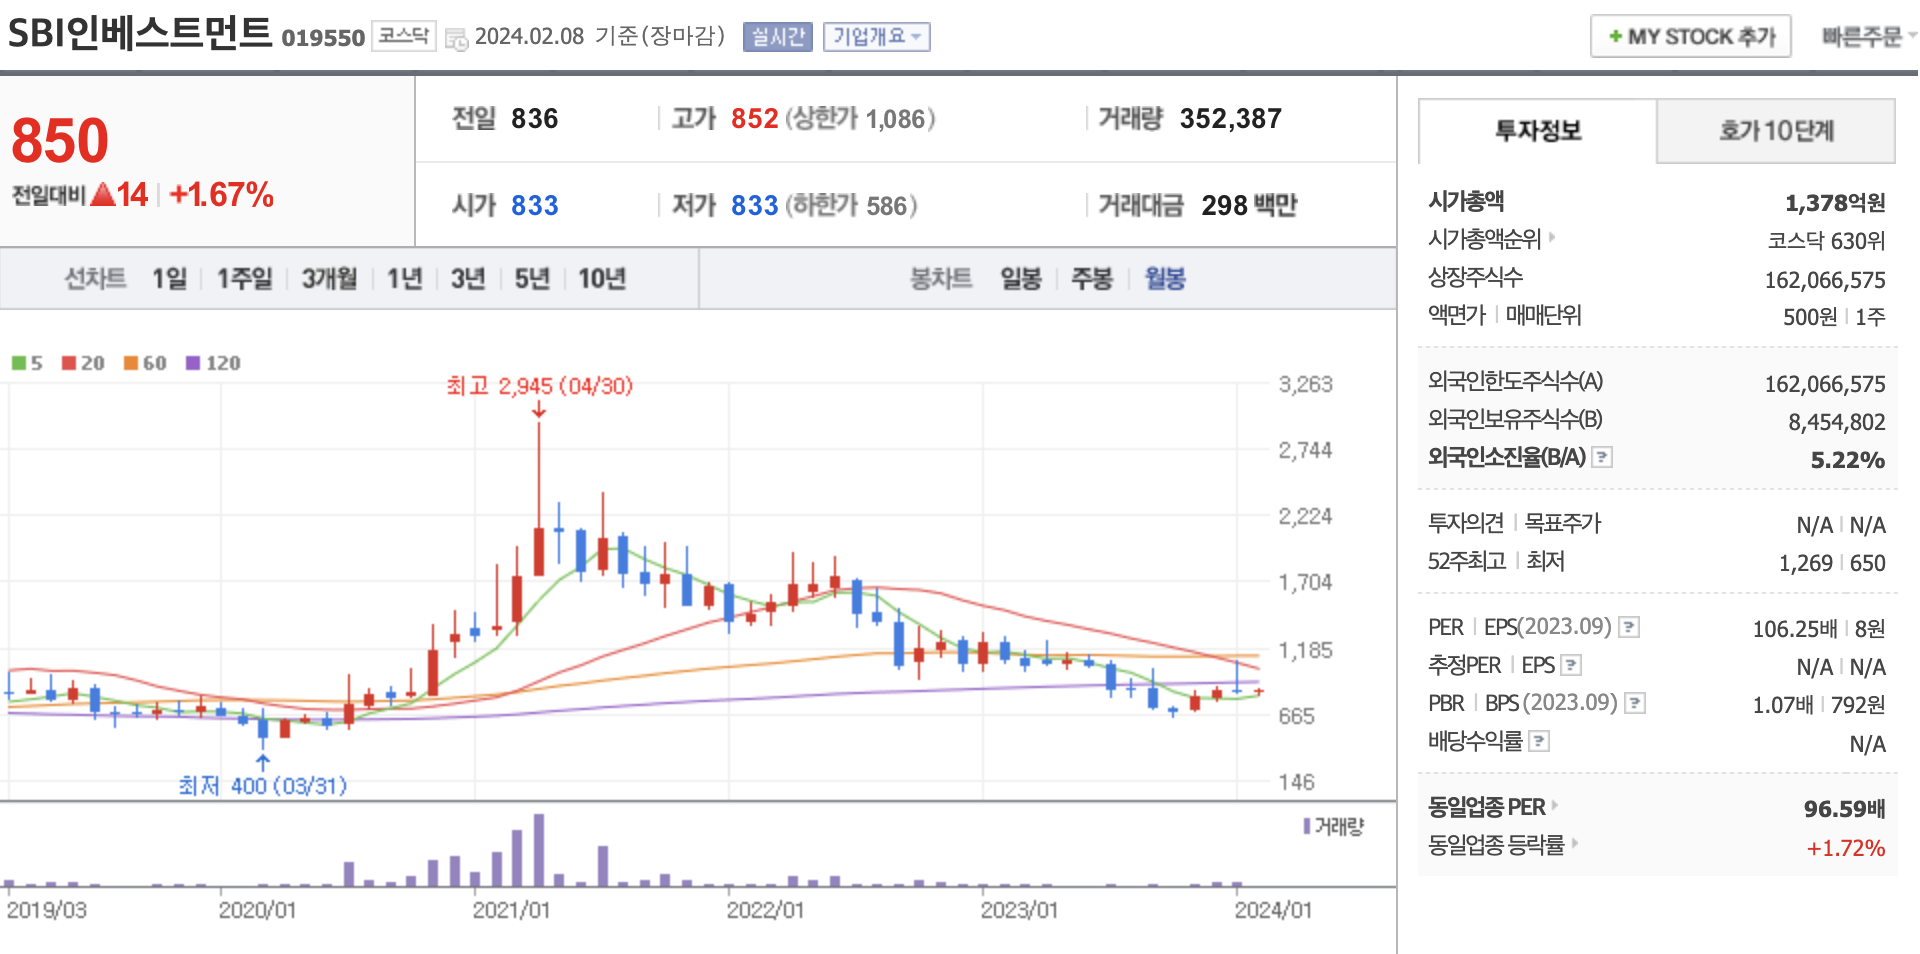Click the foreign ownership ratio 5.22%
The height and width of the screenshot is (954, 1920).
(x=1848, y=460)
